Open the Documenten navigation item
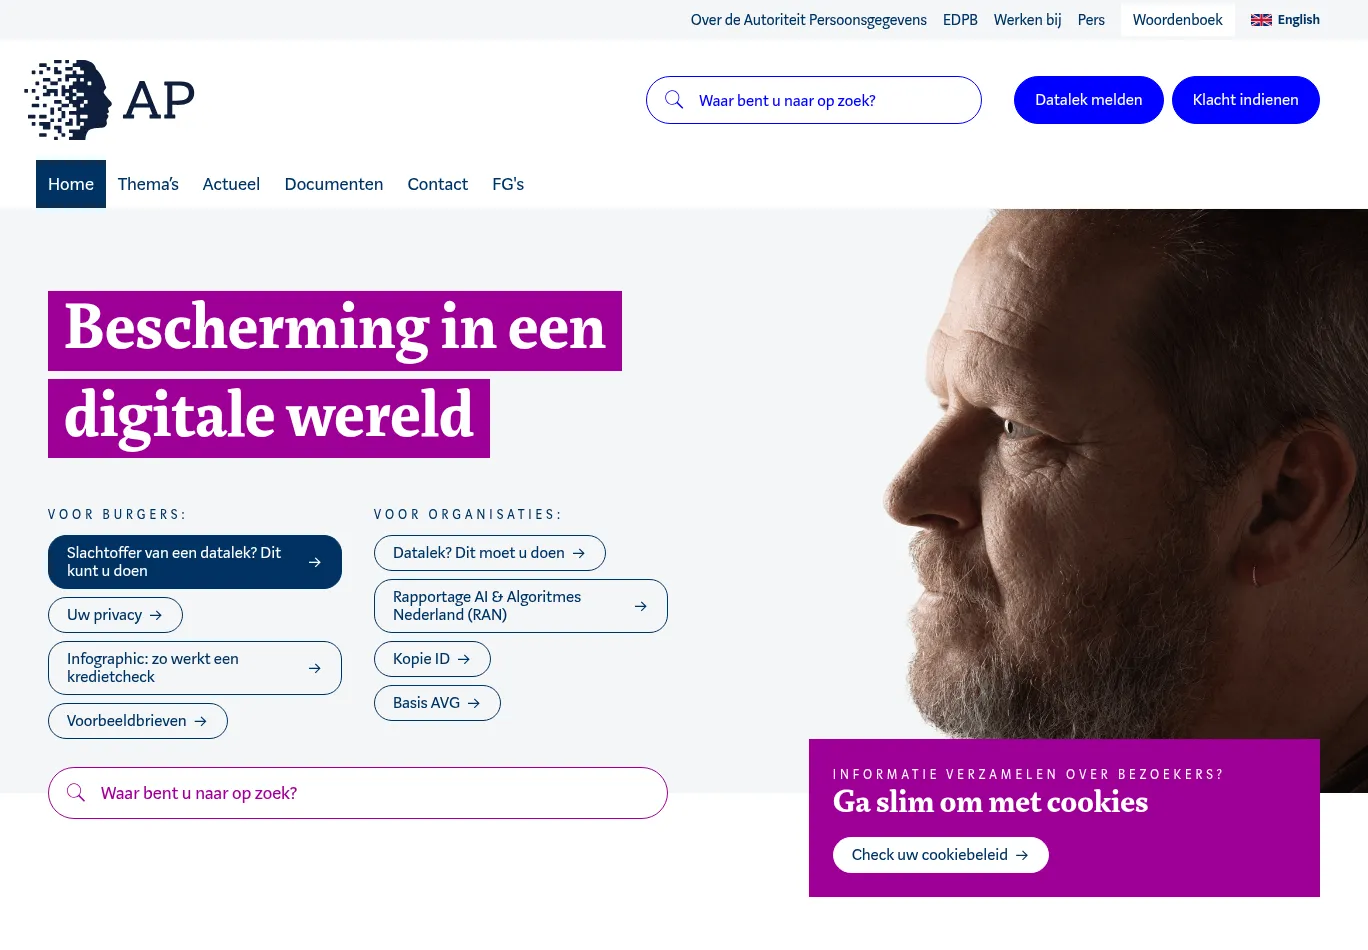The height and width of the screenshot is (950, 1368). tap(334, 184)
